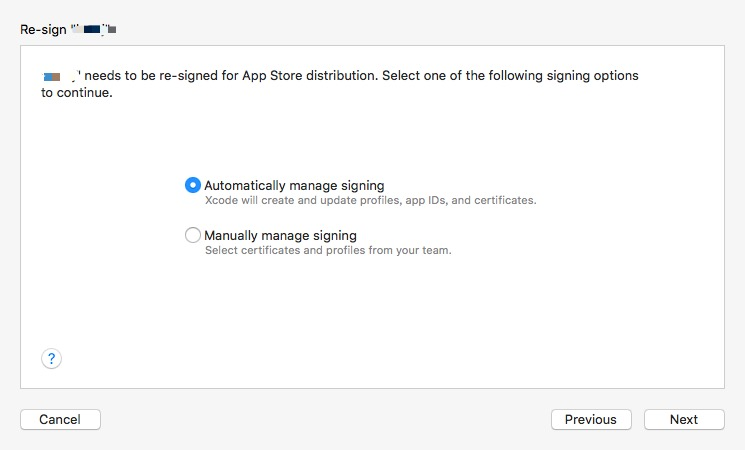Click the question mark help icon

pos(52,359)
